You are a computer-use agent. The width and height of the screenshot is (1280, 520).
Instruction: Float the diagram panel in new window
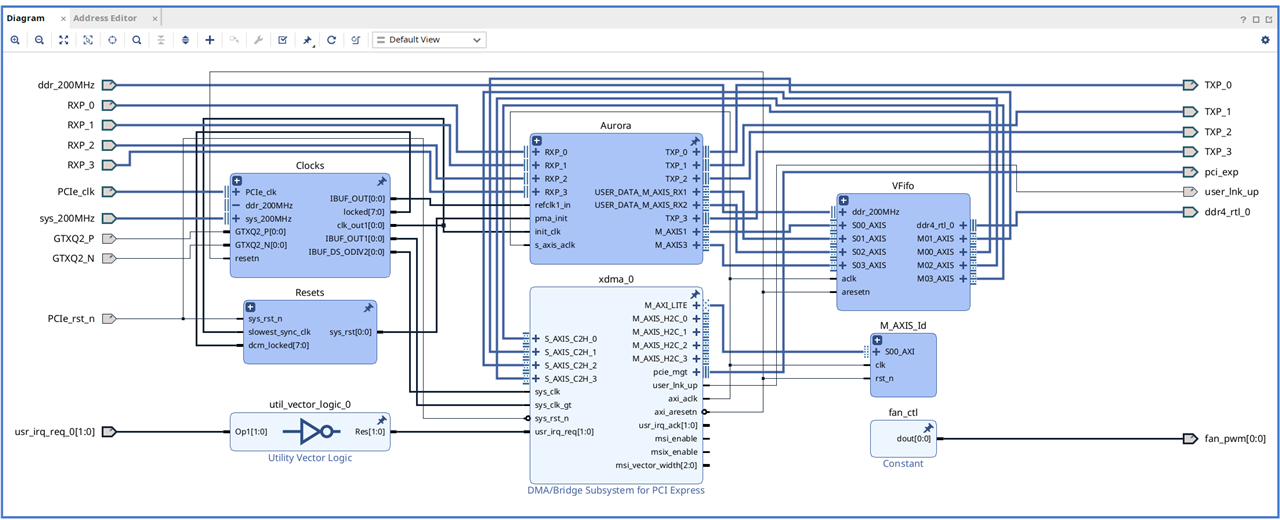[x=1269, y=19]
